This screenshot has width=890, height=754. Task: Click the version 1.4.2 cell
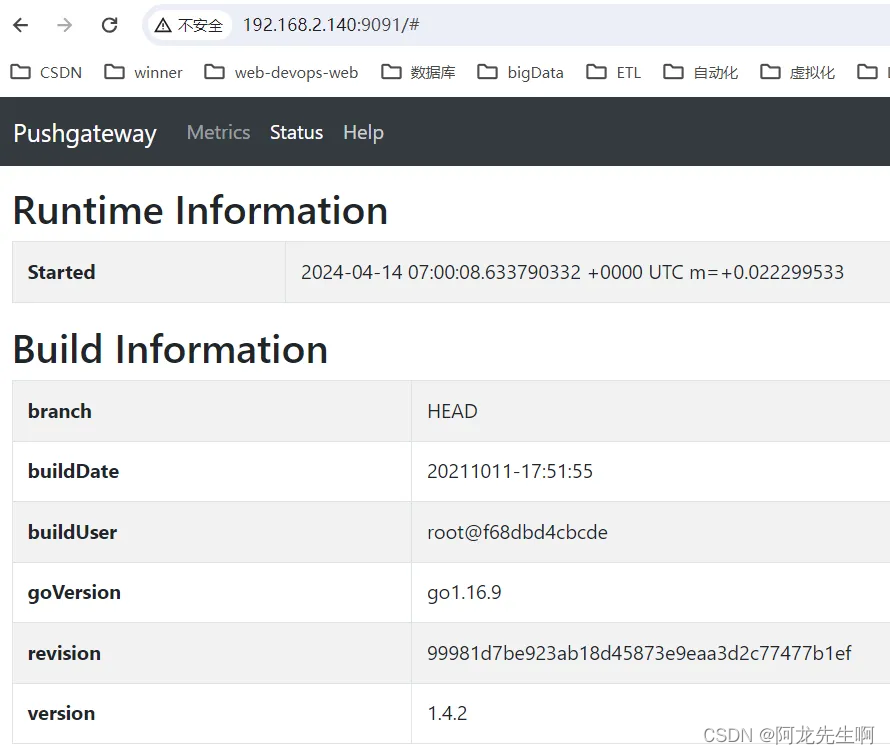click(x=650, y=713)
